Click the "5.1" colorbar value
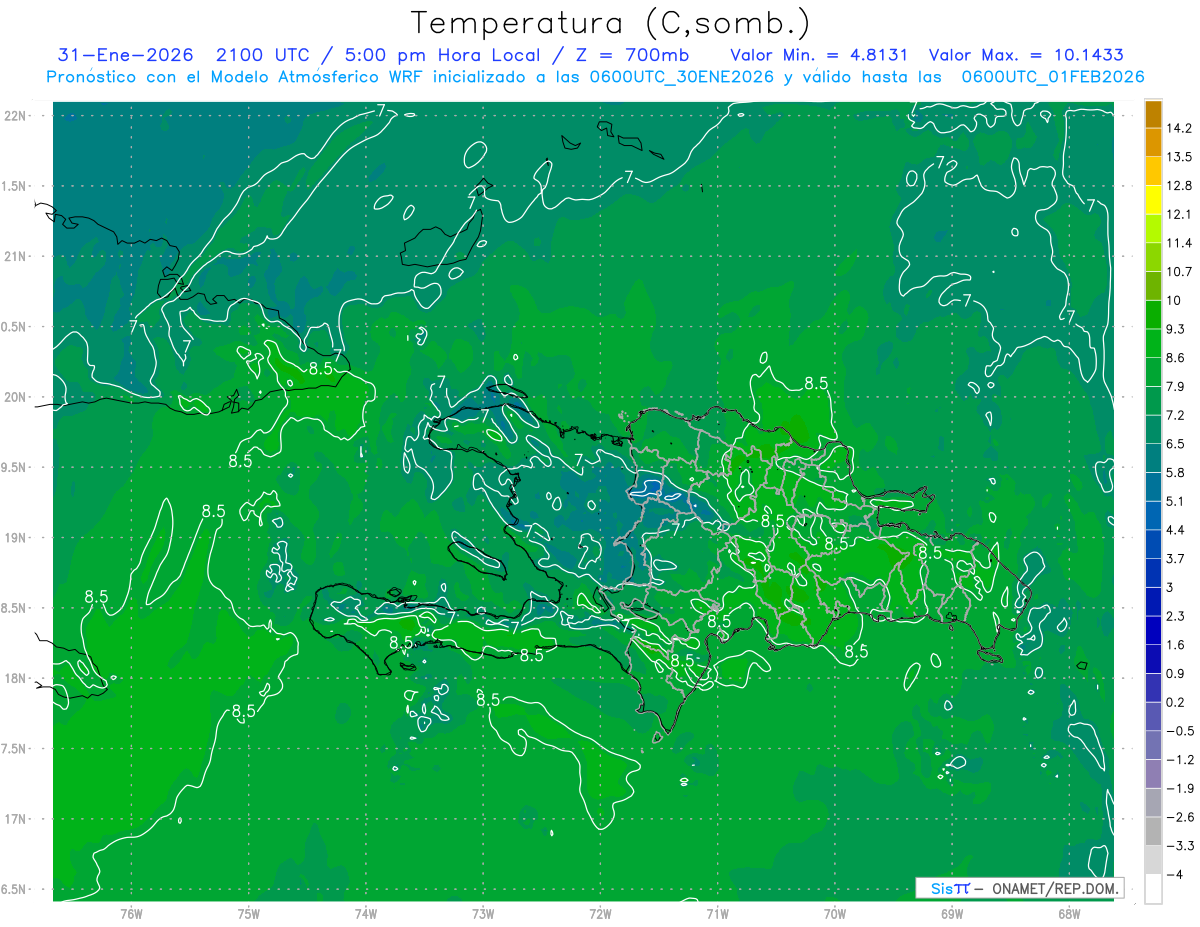Image resolution: width=1200 pixels, height=927 pixels. (x=1176, y=501)
